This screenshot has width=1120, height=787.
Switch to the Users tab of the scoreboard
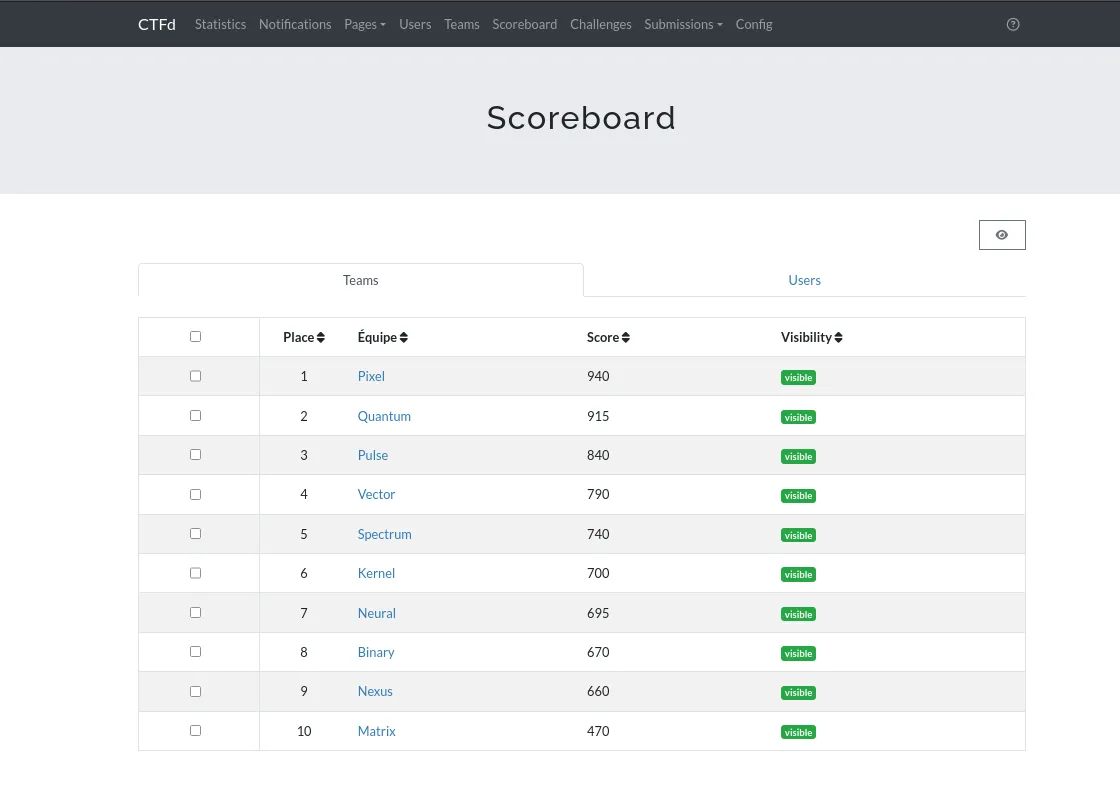[x=804, y=280]
